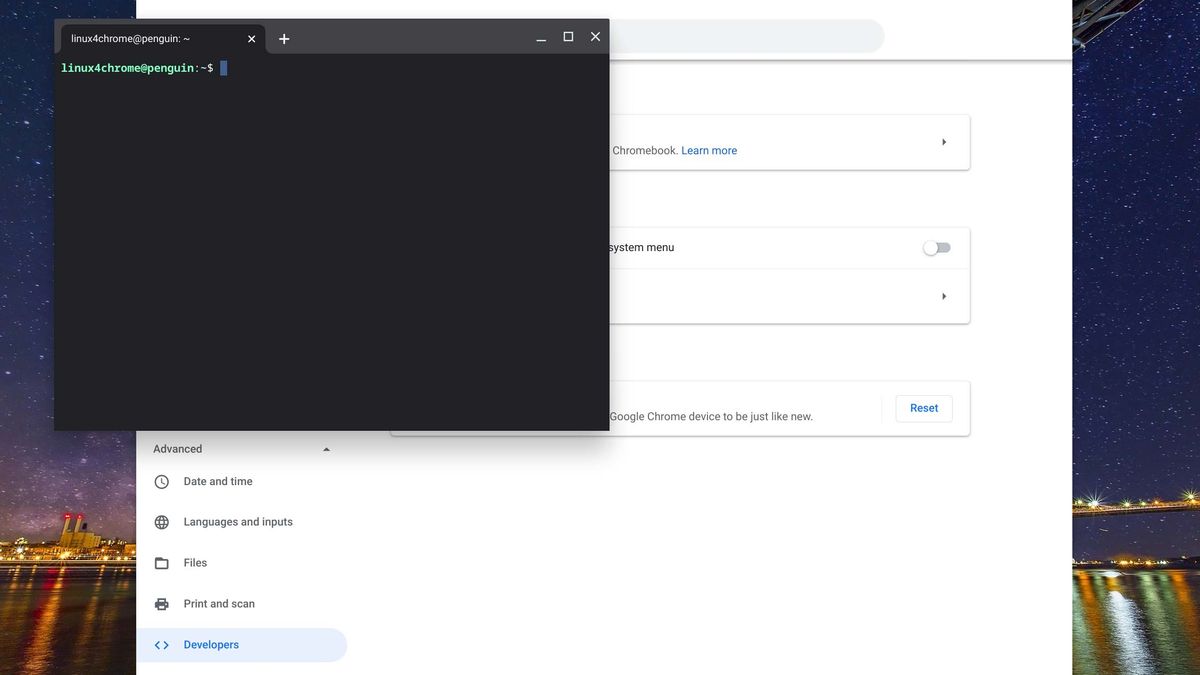Click the globe icon for Languages and inputs

[x=161, y=521]
